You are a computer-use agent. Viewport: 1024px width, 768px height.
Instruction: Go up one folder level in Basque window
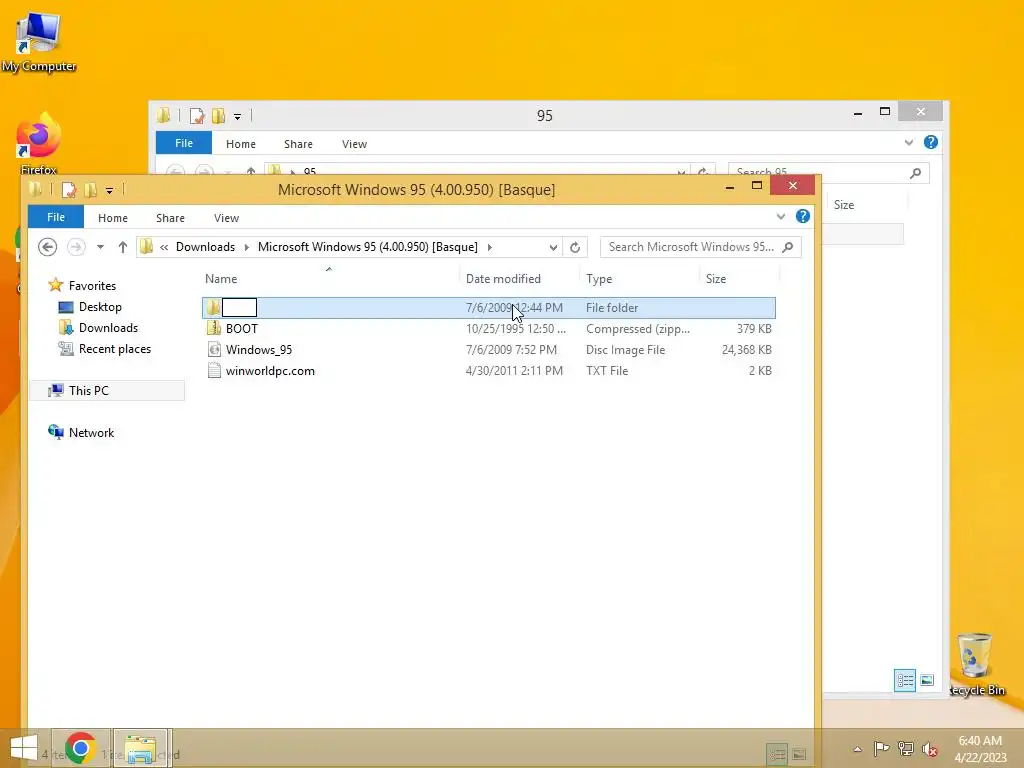point(123,247)
